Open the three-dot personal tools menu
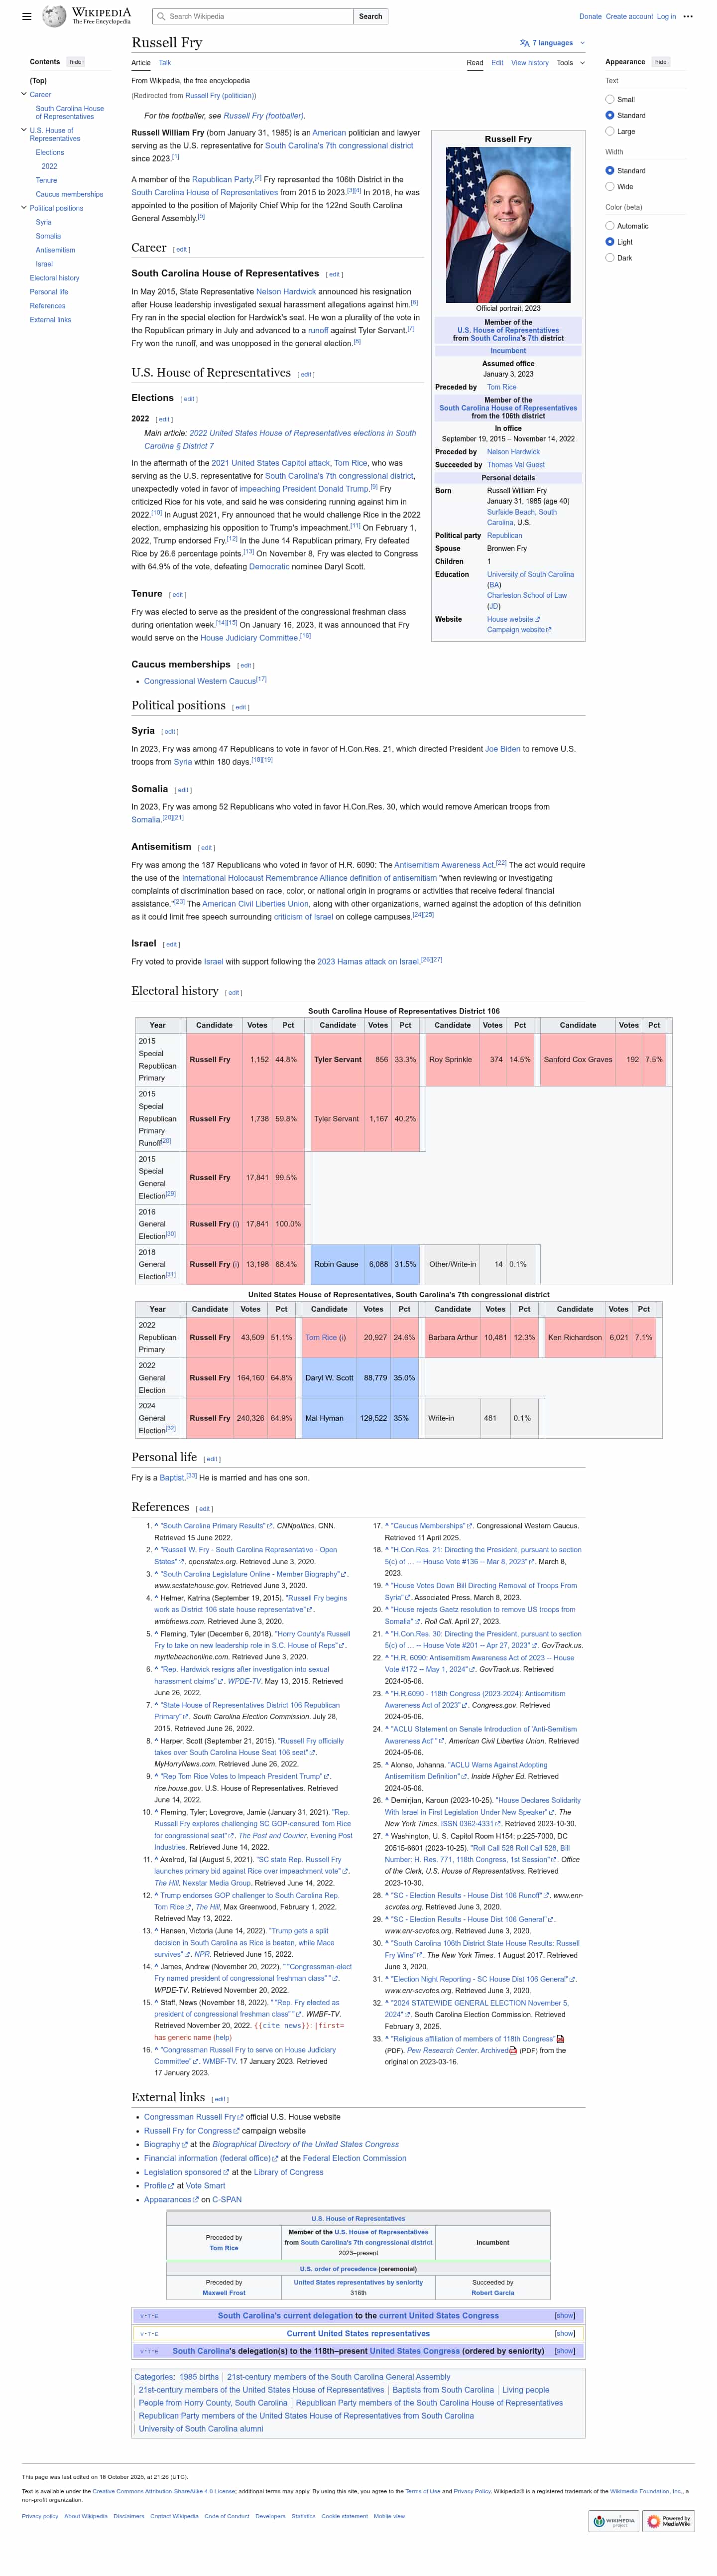This screenshot has height=2576, width=717. (688, 16)
